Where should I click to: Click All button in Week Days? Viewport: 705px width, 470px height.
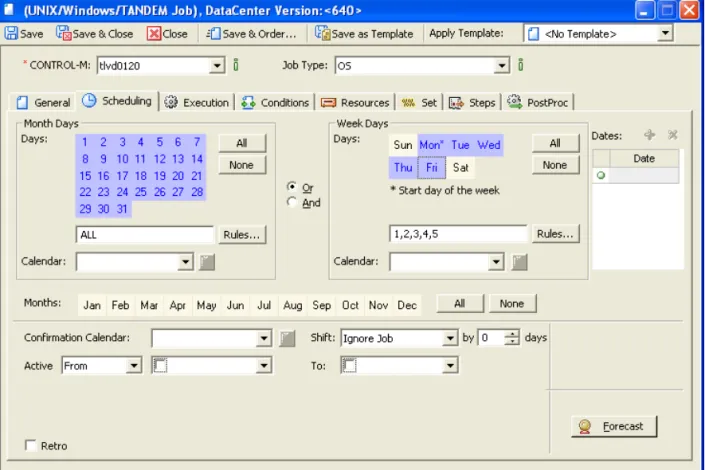[x=555, y=143]
